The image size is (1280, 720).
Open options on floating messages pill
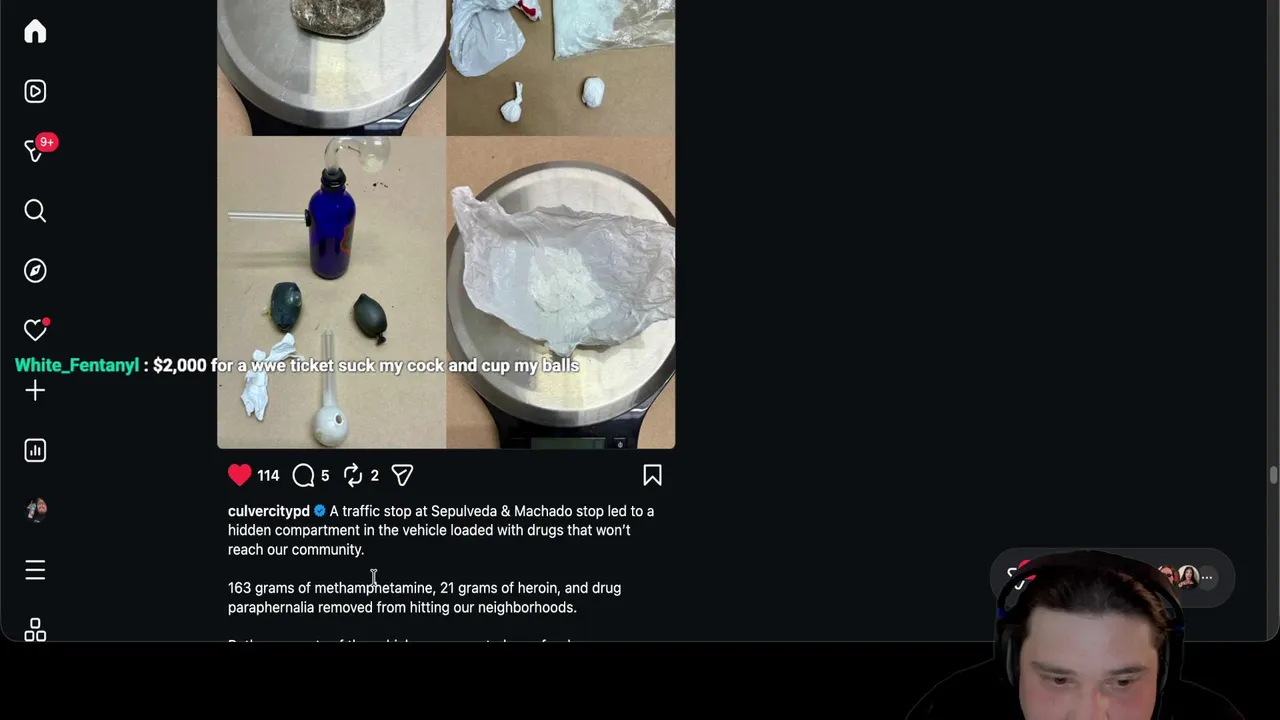[1207, 577]
